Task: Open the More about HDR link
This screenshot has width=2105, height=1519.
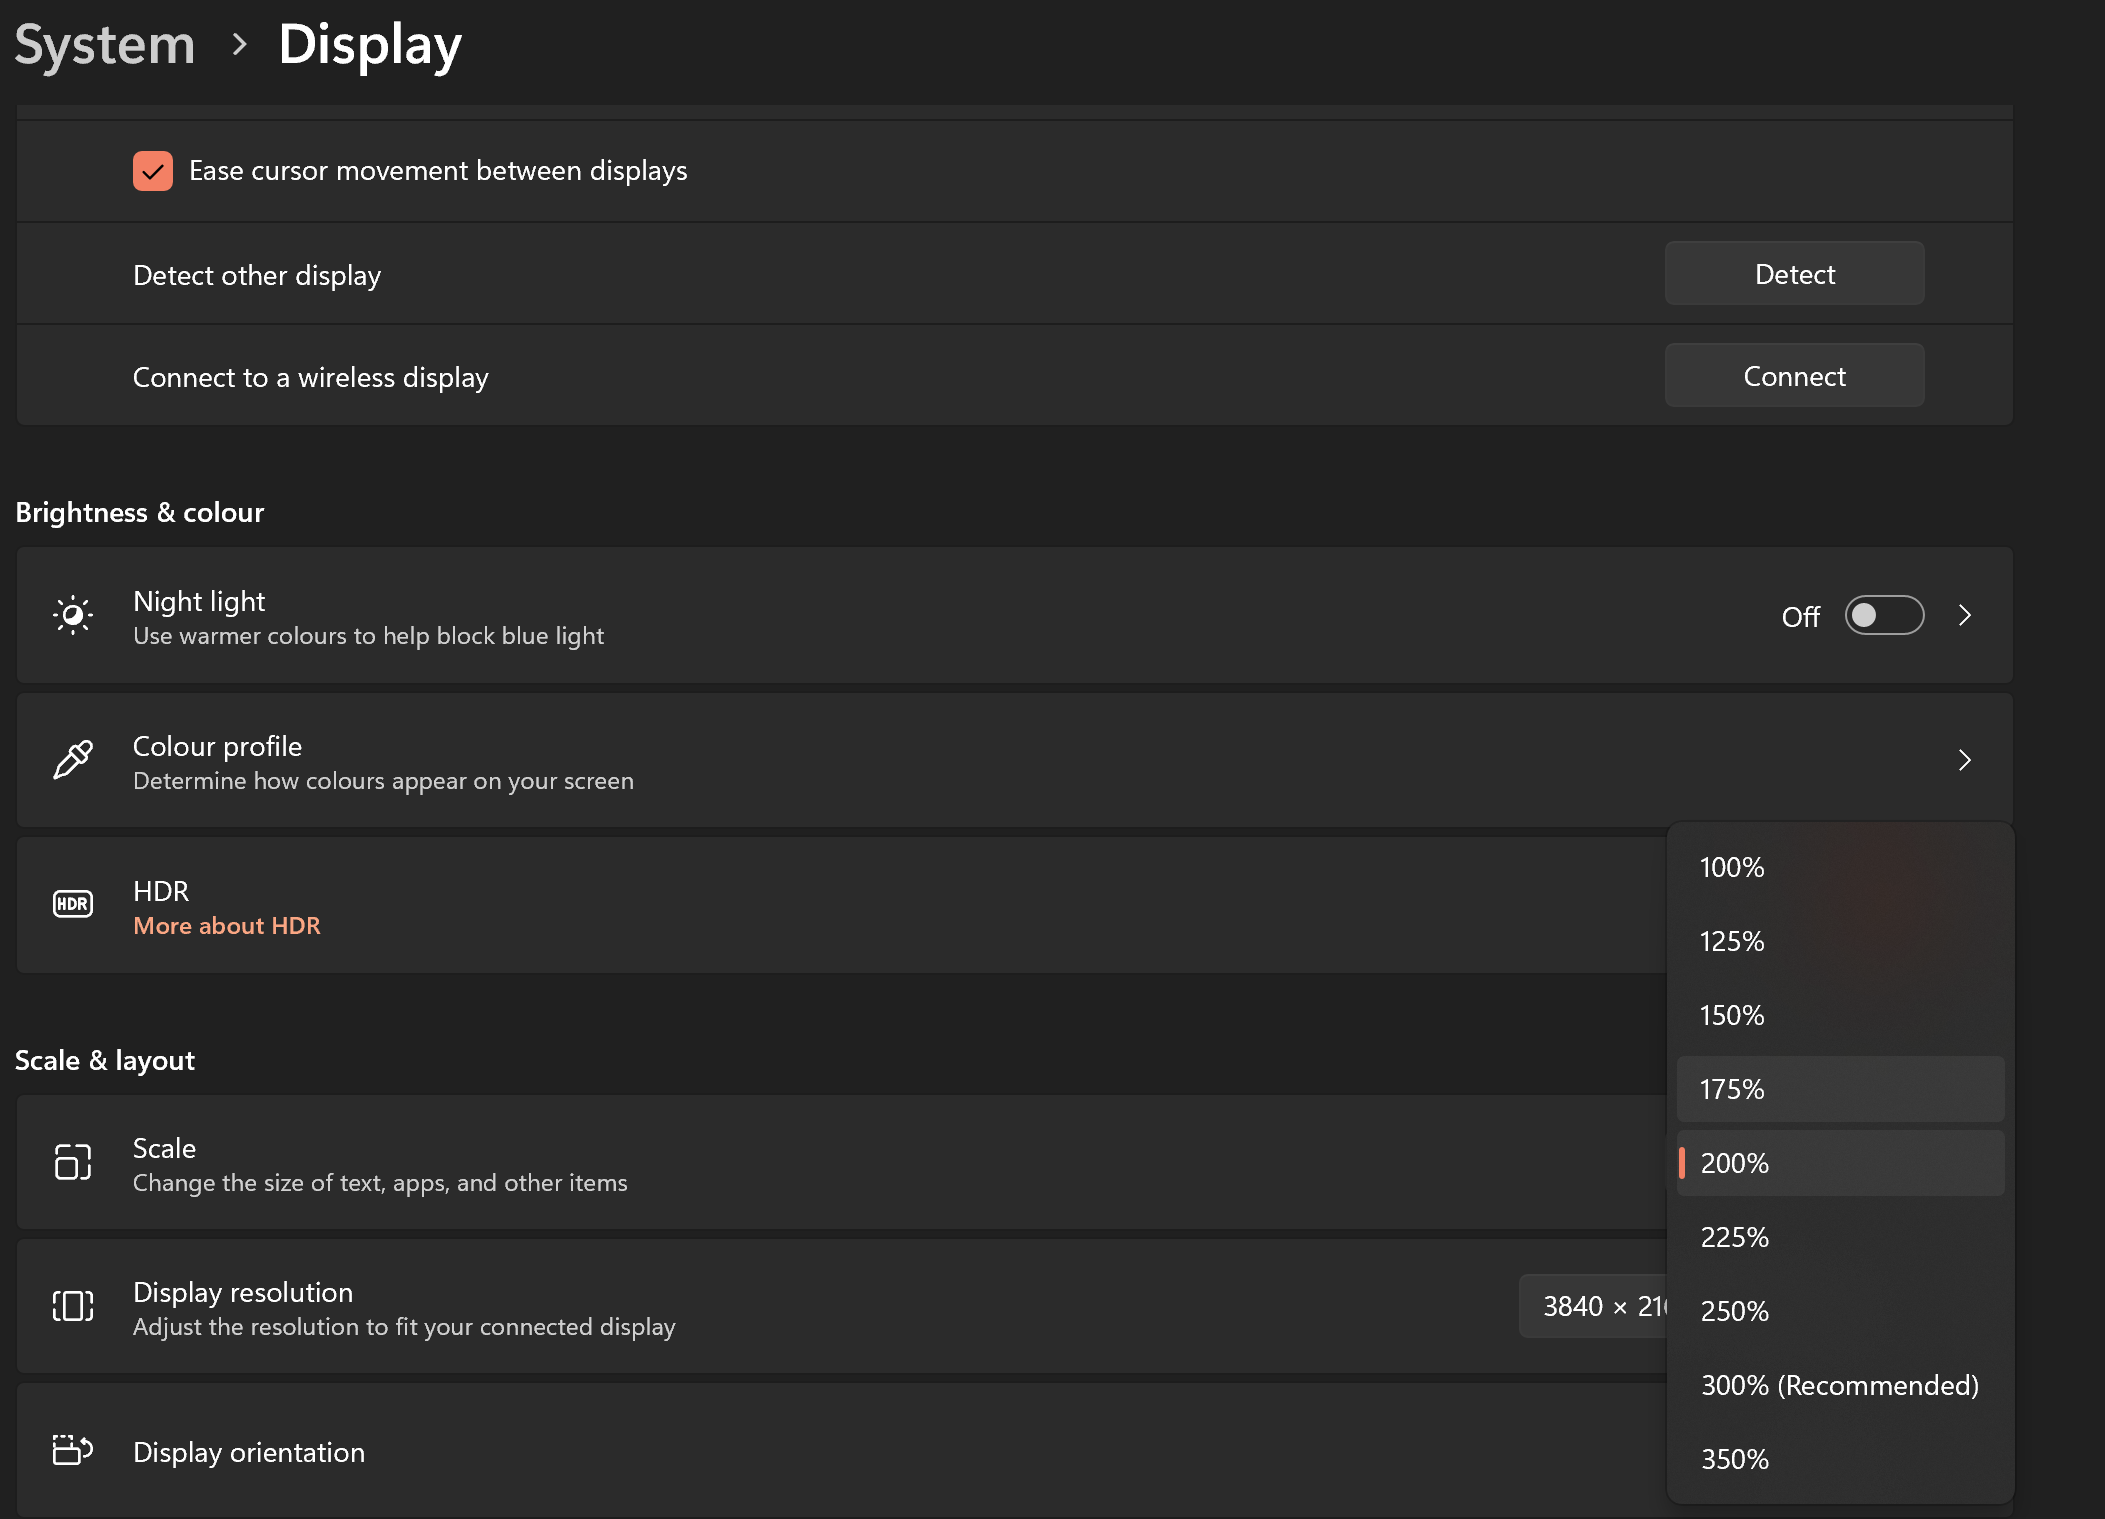Action: [227, 926]
